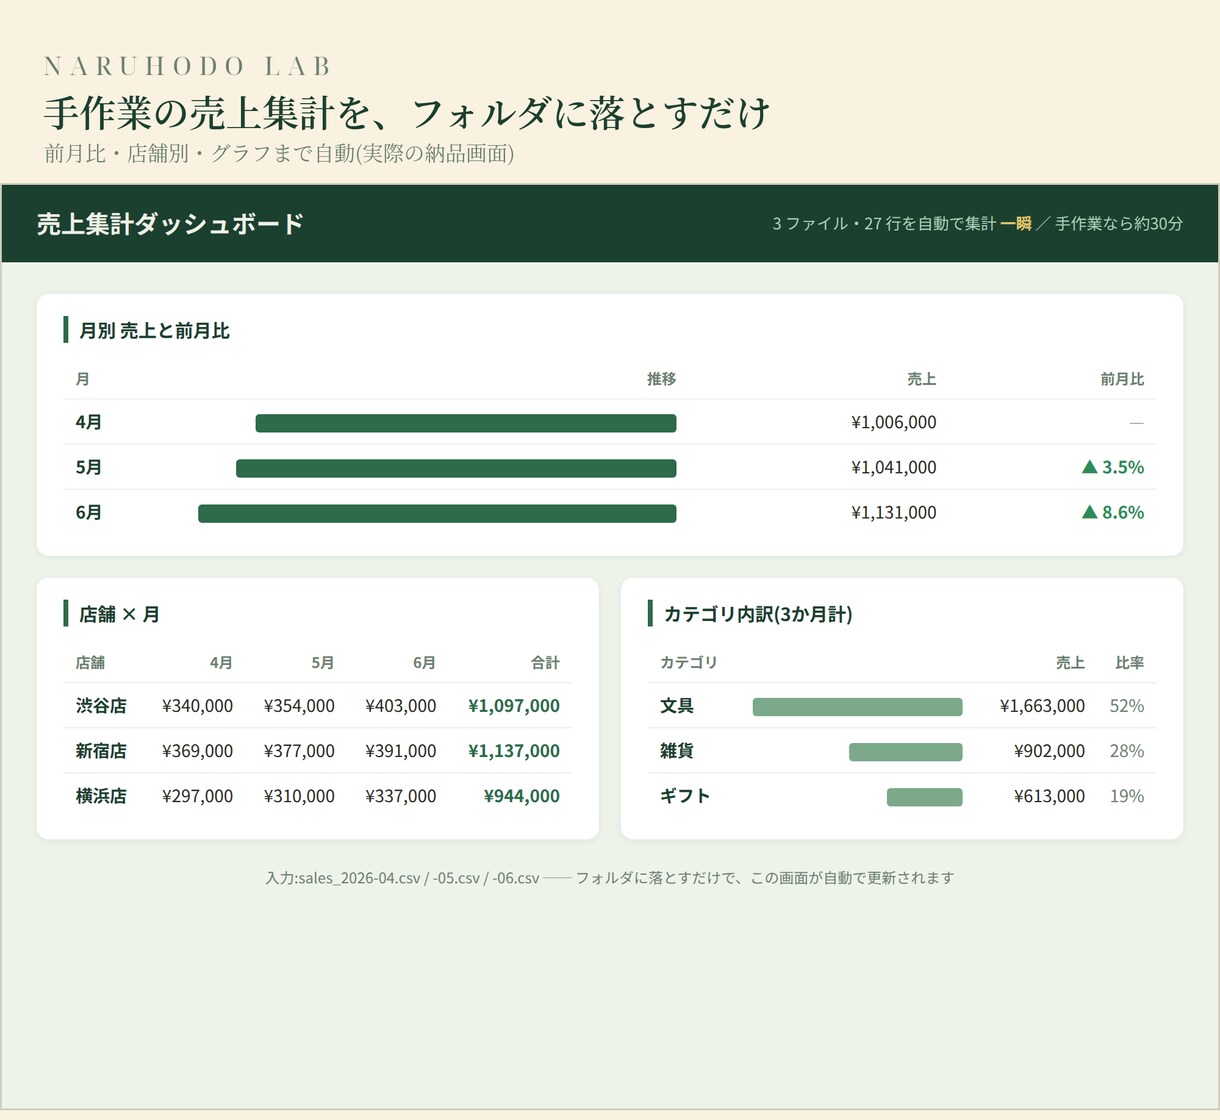Viewport: 1220px width, 1120px height.
Task: Click the headline 手作業の売上集計を、フォルダに落とすだけ
Action: (x=407, y=113)
